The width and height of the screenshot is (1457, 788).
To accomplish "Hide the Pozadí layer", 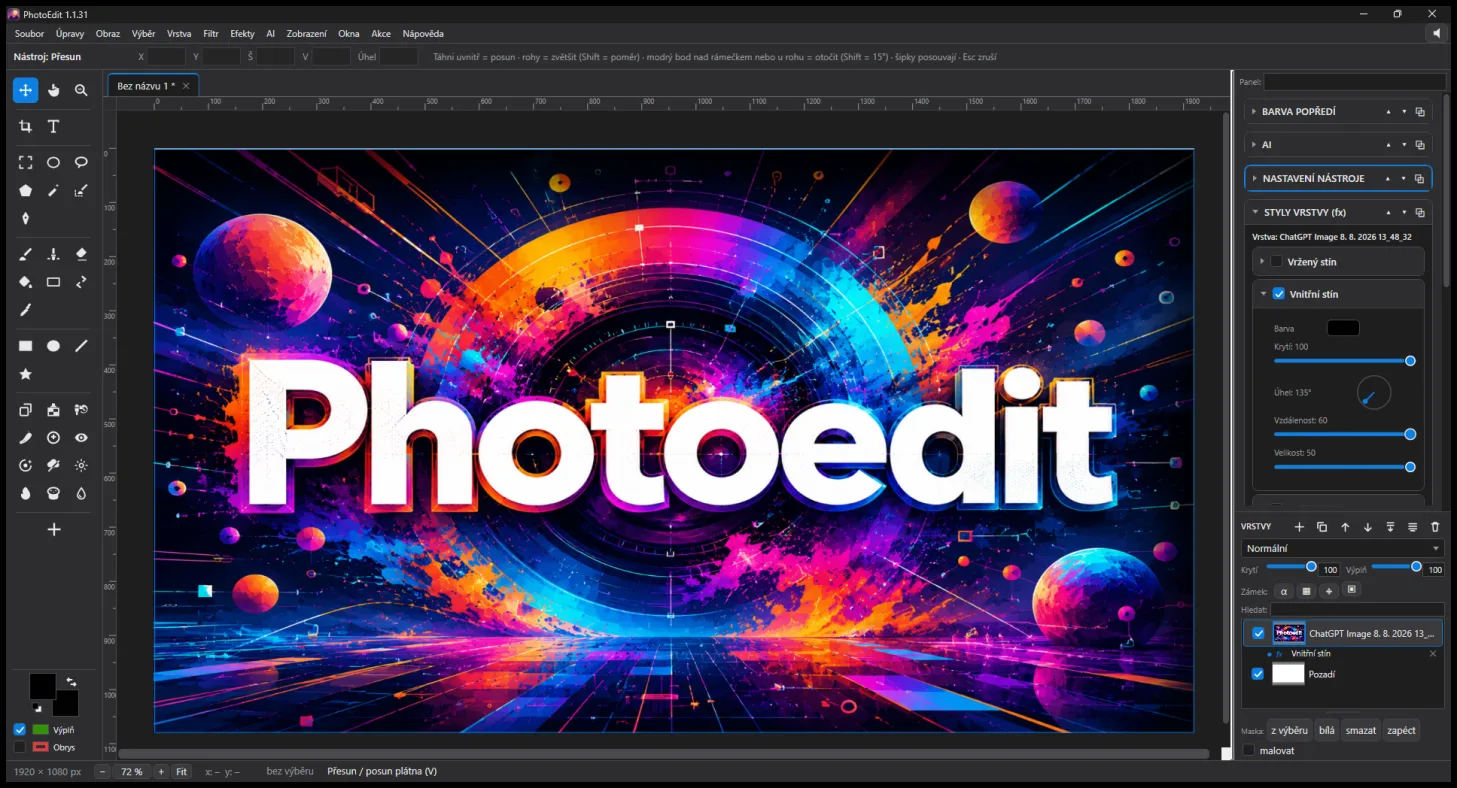I will [x=1258, y=674].
